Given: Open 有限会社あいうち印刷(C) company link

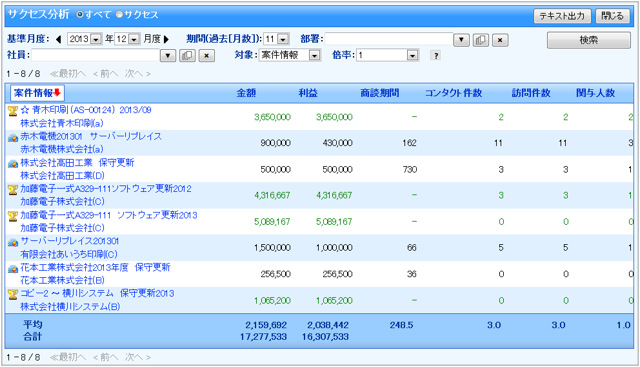Looking at the screenshot, I should click(x=69, y=254).
